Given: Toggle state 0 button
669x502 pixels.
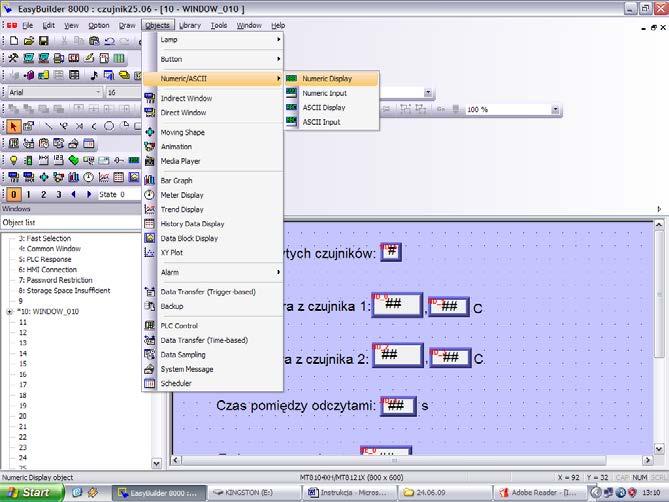Looking at the screenshot, I should pyautogui.click(x=14, y=194).
